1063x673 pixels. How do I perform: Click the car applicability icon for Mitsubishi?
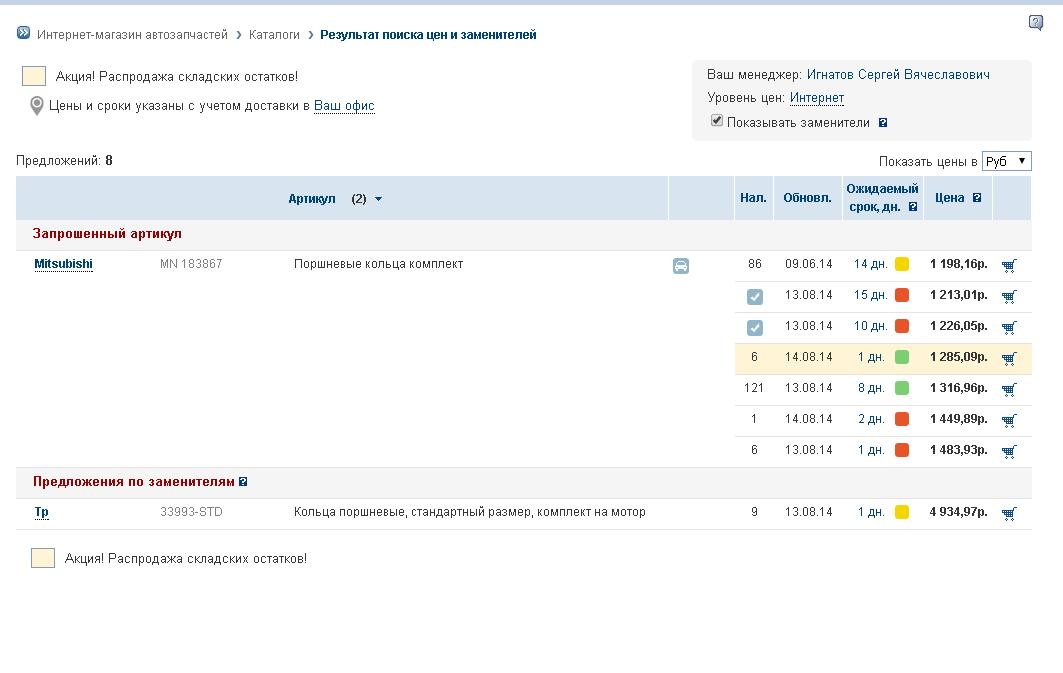coord(680,265)
